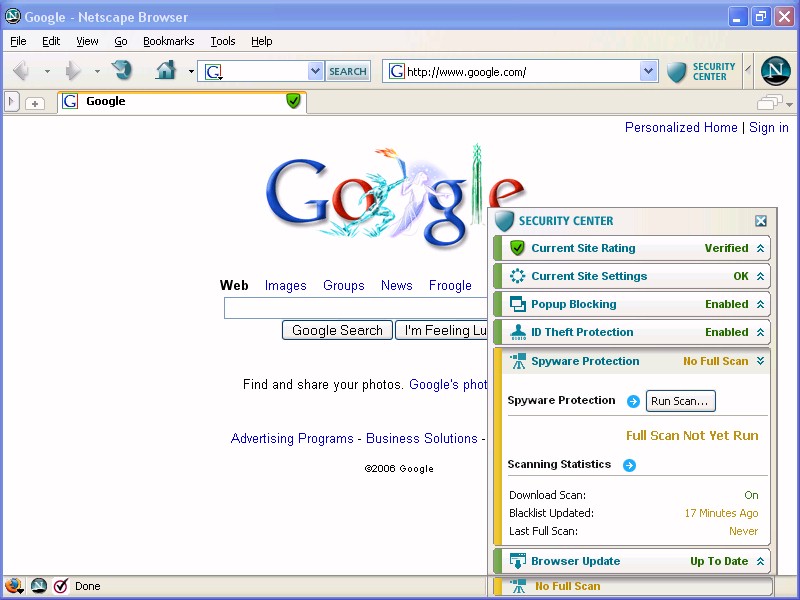Screen dimensions: 800x600
Task: Click the I'm Feeling Lucky button
Action: pos(442,330)
